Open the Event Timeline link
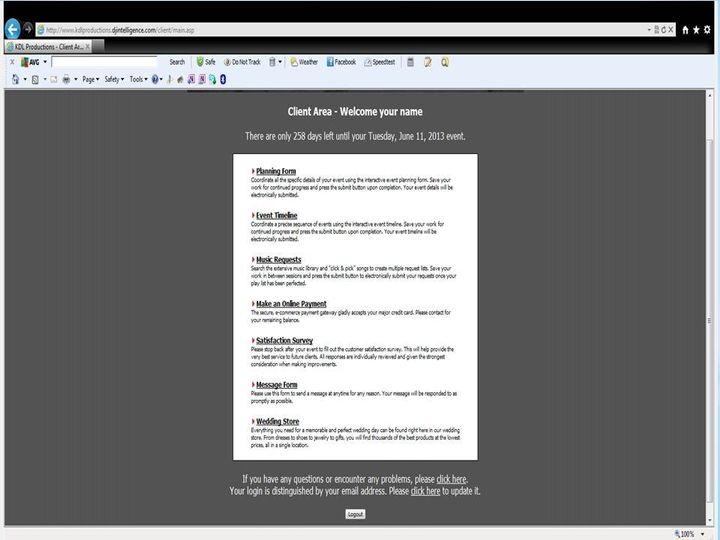 (x=277, y=215)
